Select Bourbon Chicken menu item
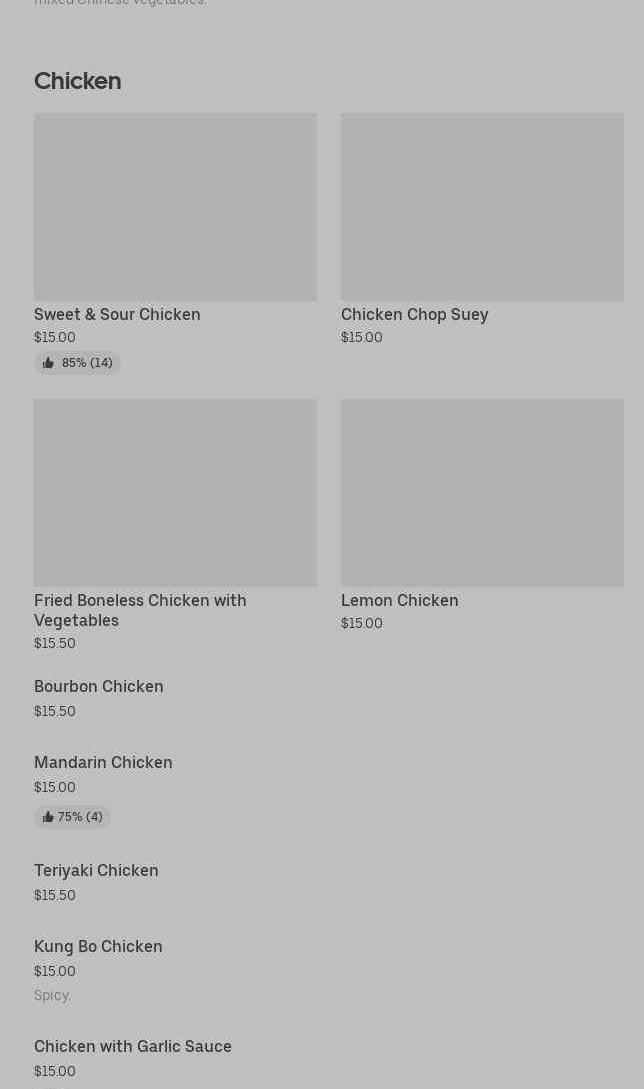This screenshot has width=644, height=1089. (x=98, y=686)
